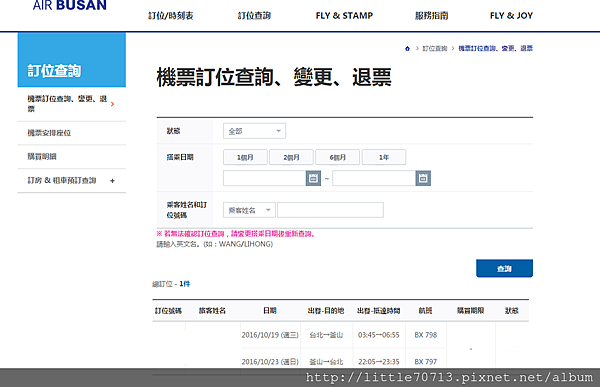Open the 訂位/時刻表 menu

coord(171,16)
